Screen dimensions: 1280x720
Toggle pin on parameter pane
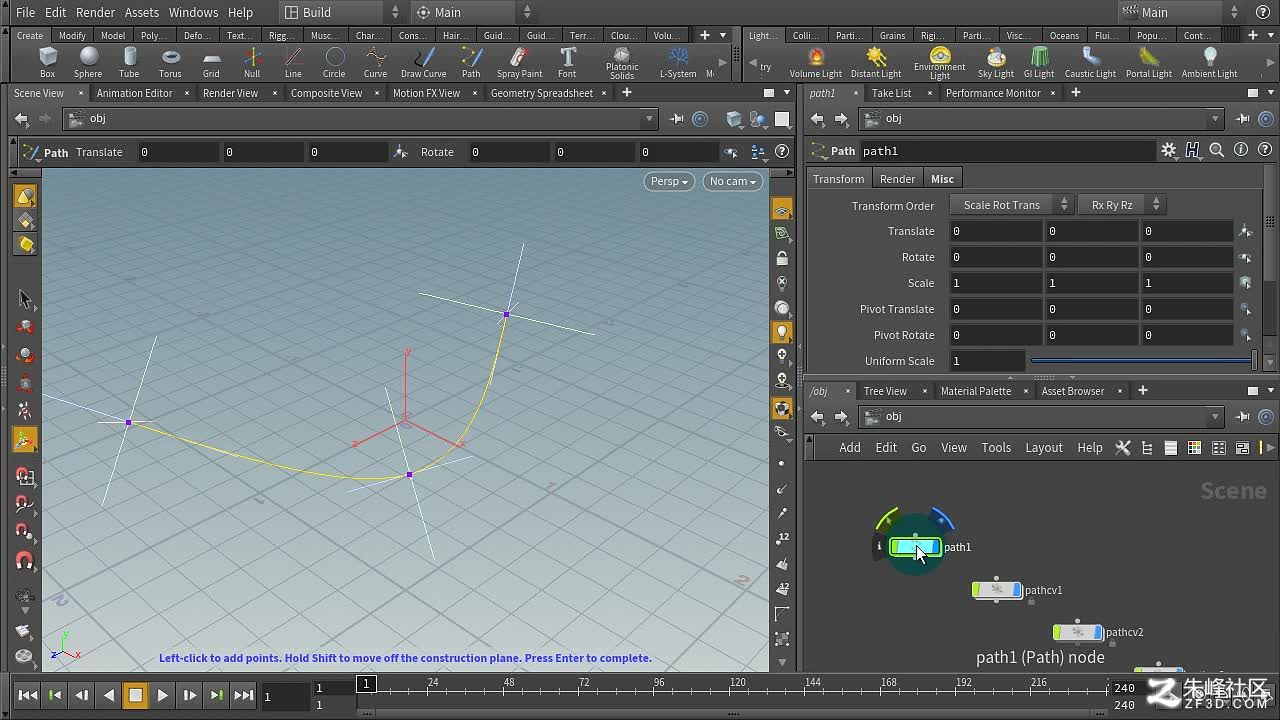click(1243, 119)
